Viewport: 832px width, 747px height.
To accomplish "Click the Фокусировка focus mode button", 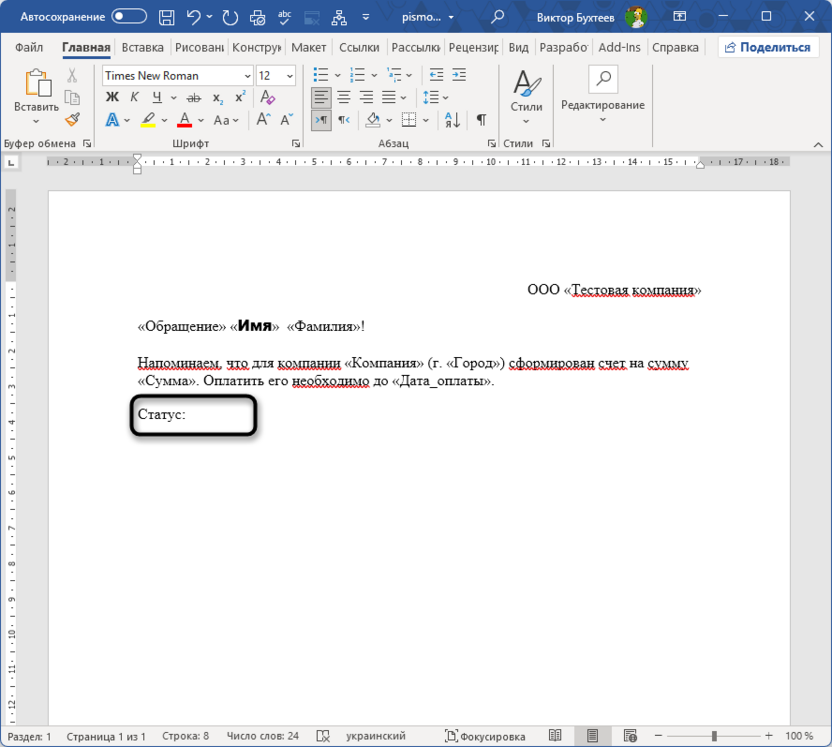I will point(486,736).
